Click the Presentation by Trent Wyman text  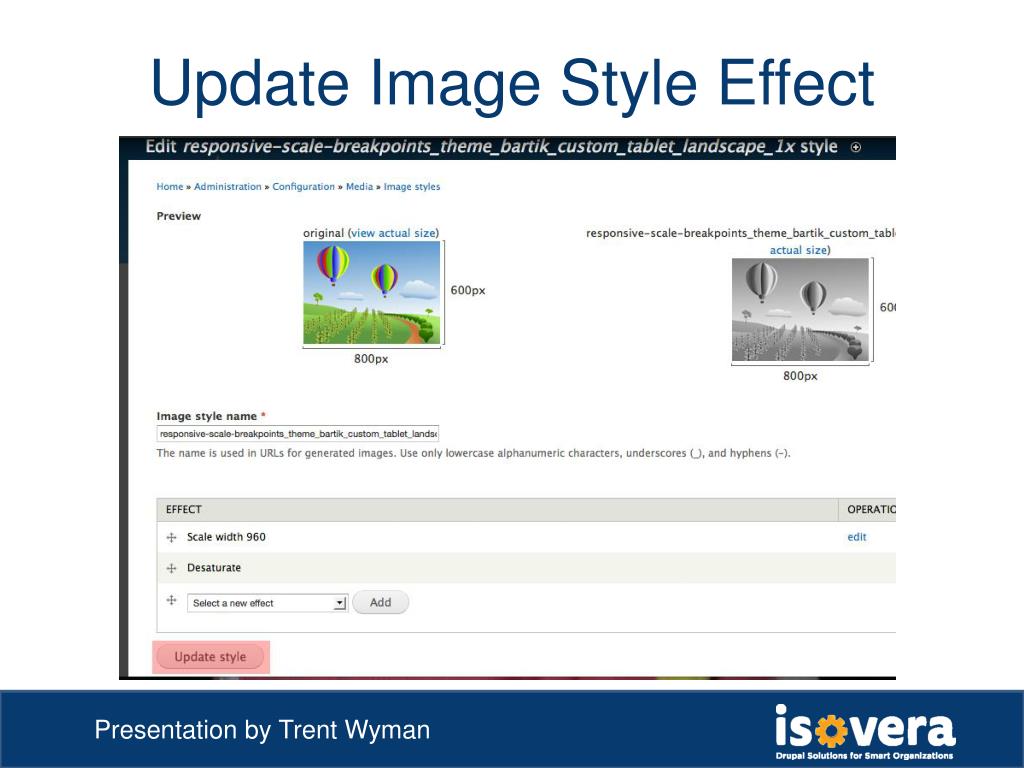pyautogui.click(x=262, y=730)
